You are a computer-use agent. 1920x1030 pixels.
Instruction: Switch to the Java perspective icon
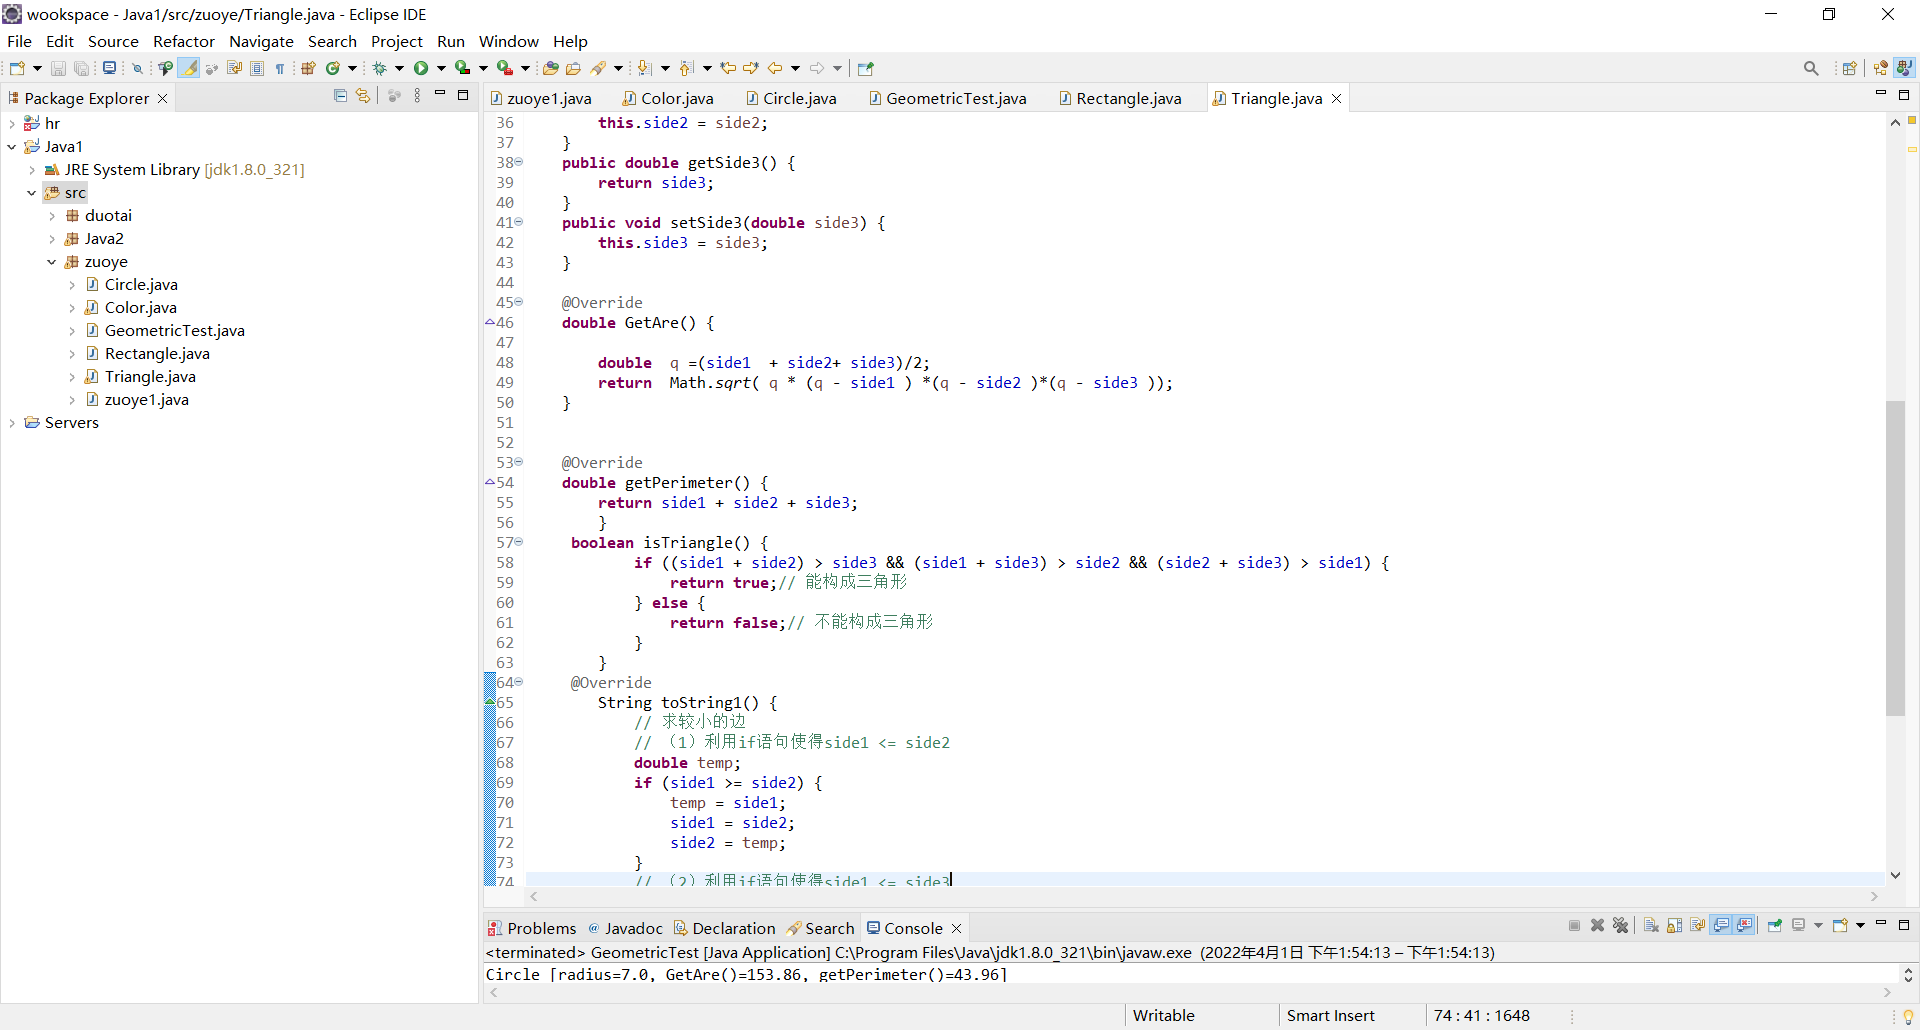(x=1904, y=68)
